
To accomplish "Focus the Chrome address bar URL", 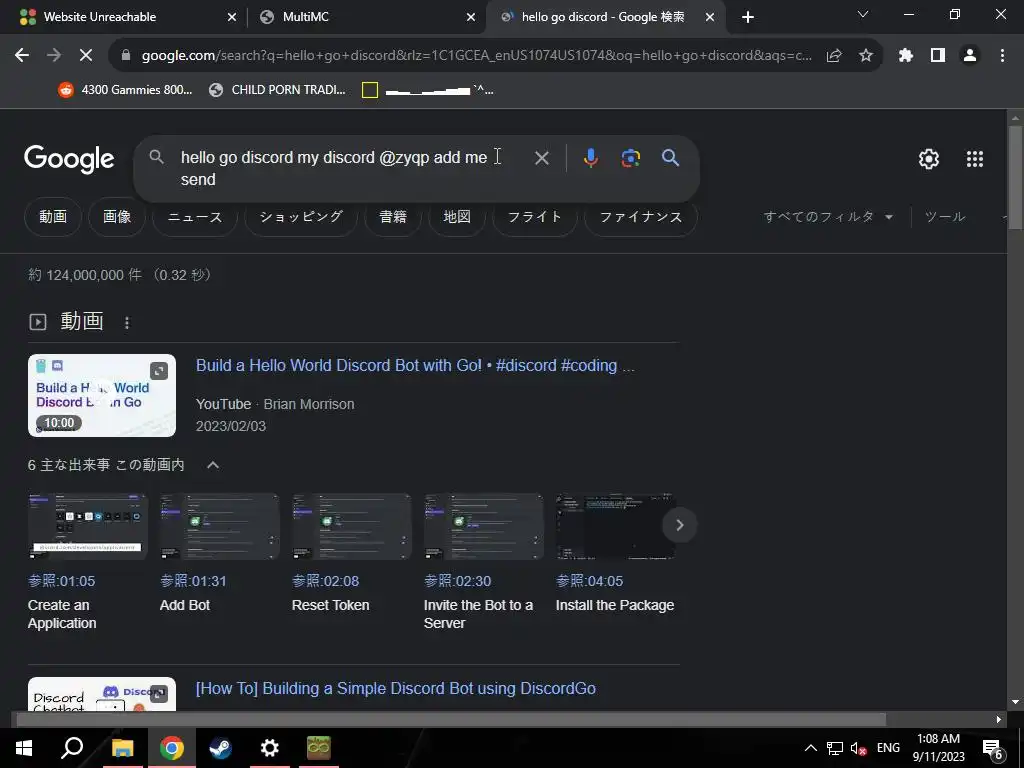I will tap(477, 56).
